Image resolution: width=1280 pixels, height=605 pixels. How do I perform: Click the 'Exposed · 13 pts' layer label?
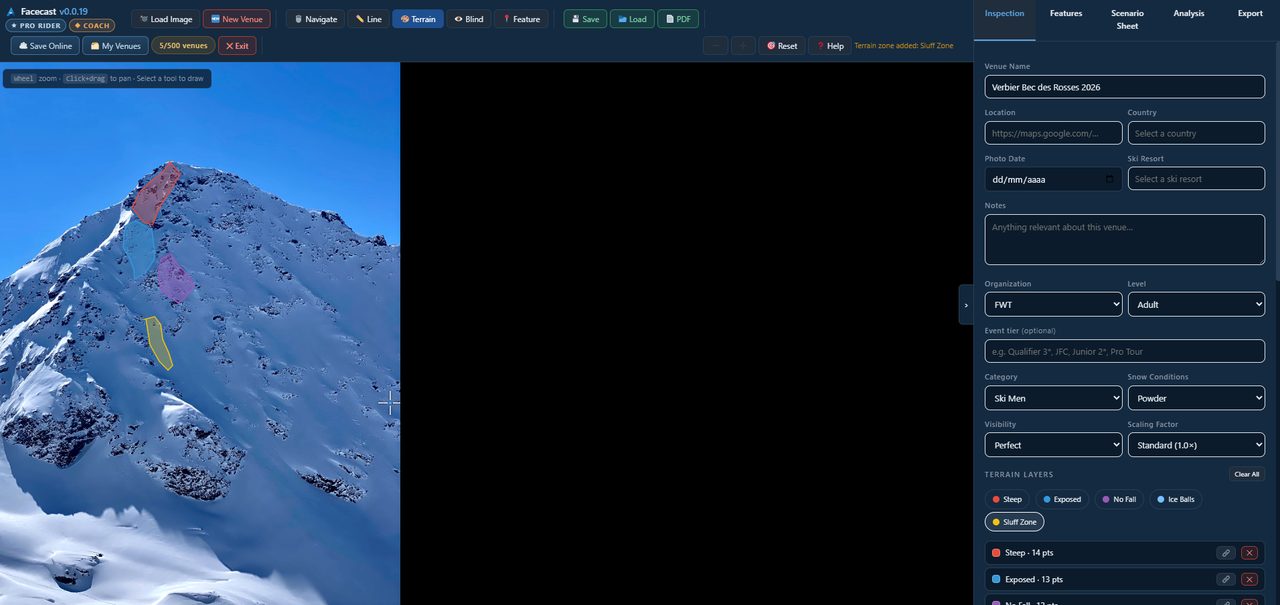pos(1034,579)
